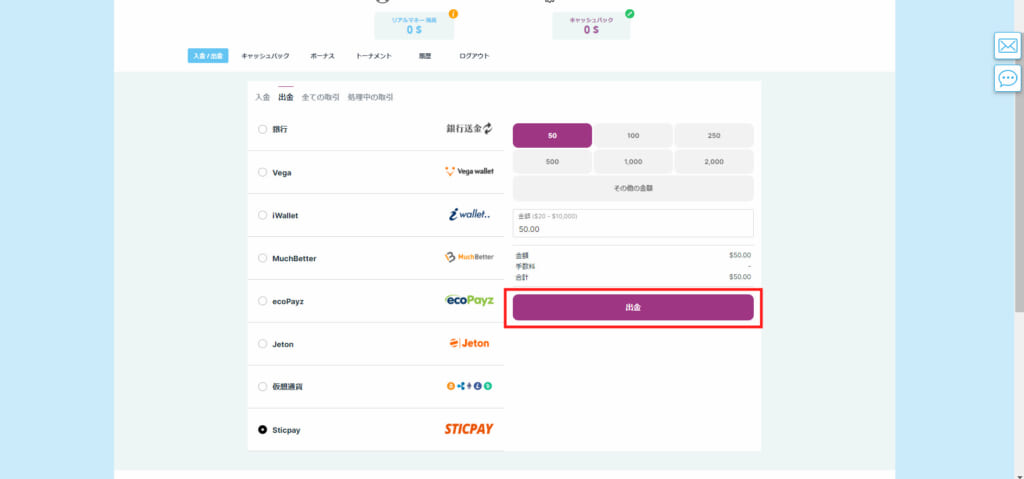Viewport: 1024px width, 479px height.
Task: Click the cryptocurrency coin icons
Action: (x=470, y=386)
